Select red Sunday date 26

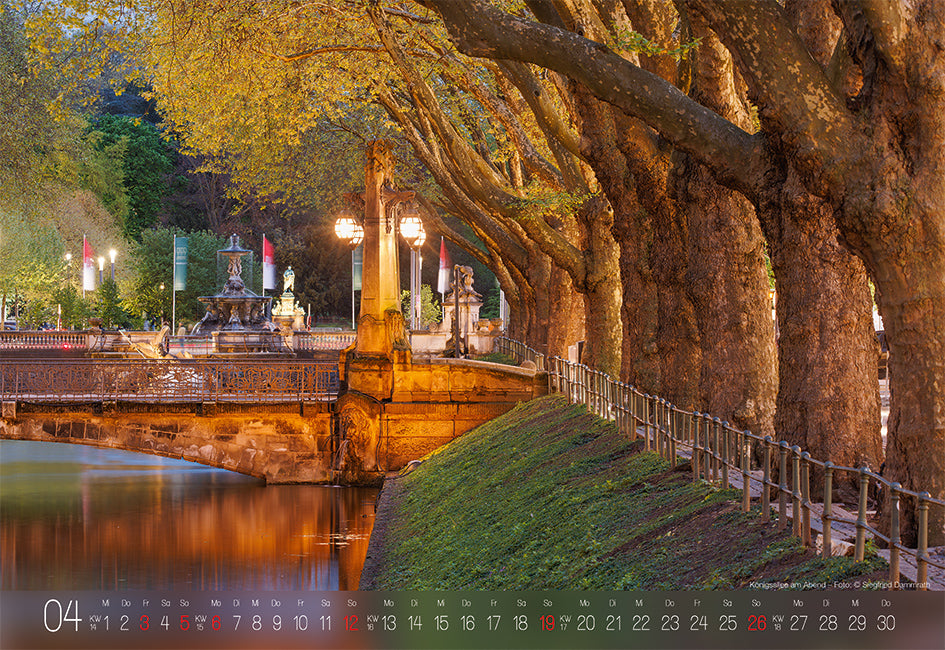(757, 622)
